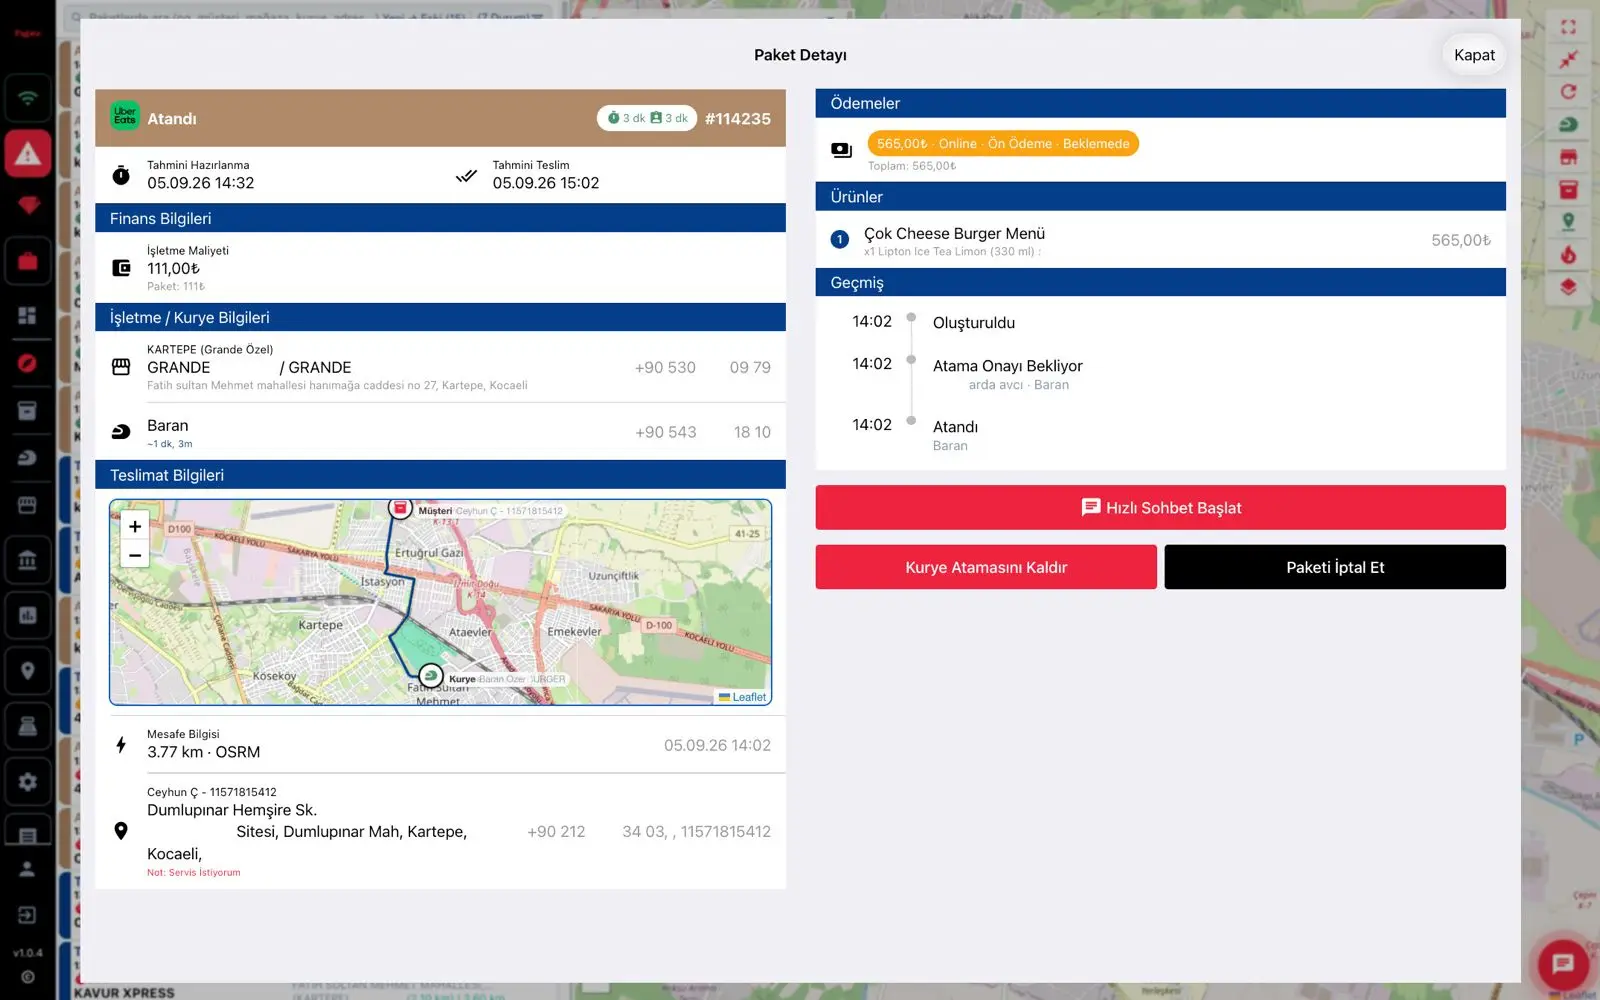1600x1000 pixels.
Task: Click the flame heatmap icon on background map toolbar
Action: pyautogui.click(x=1568, y=254)
